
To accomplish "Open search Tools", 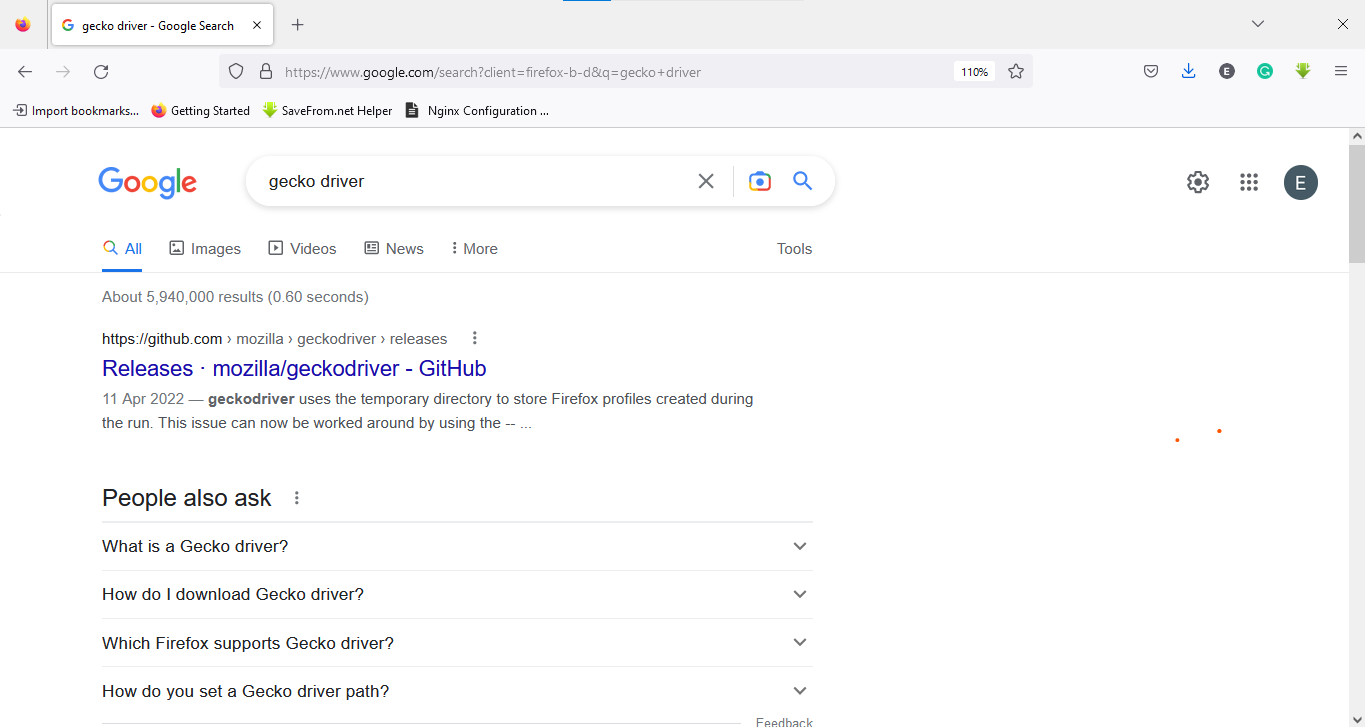I will pyautogui.click(x=794, y=249).
